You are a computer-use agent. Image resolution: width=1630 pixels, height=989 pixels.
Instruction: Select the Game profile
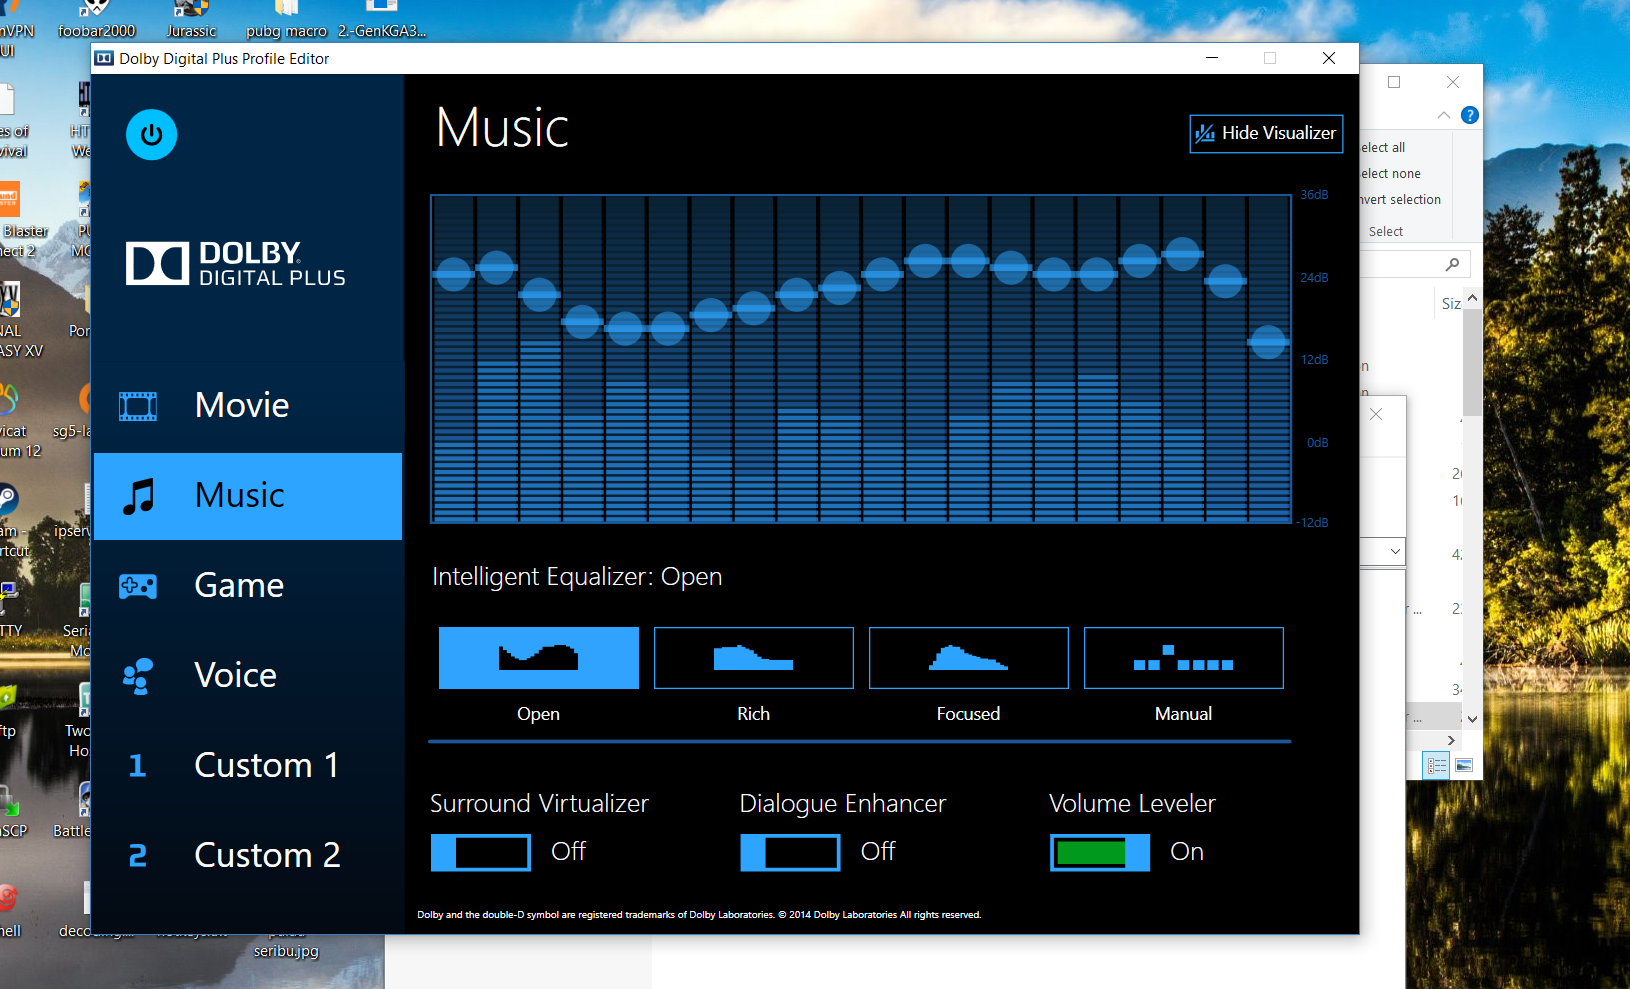[248, 585]
